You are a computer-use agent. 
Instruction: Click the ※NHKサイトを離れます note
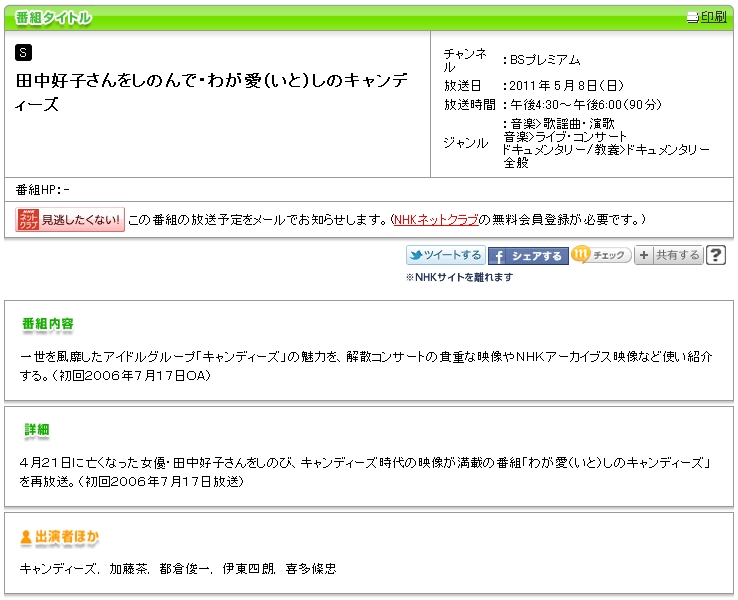point(459,277)
